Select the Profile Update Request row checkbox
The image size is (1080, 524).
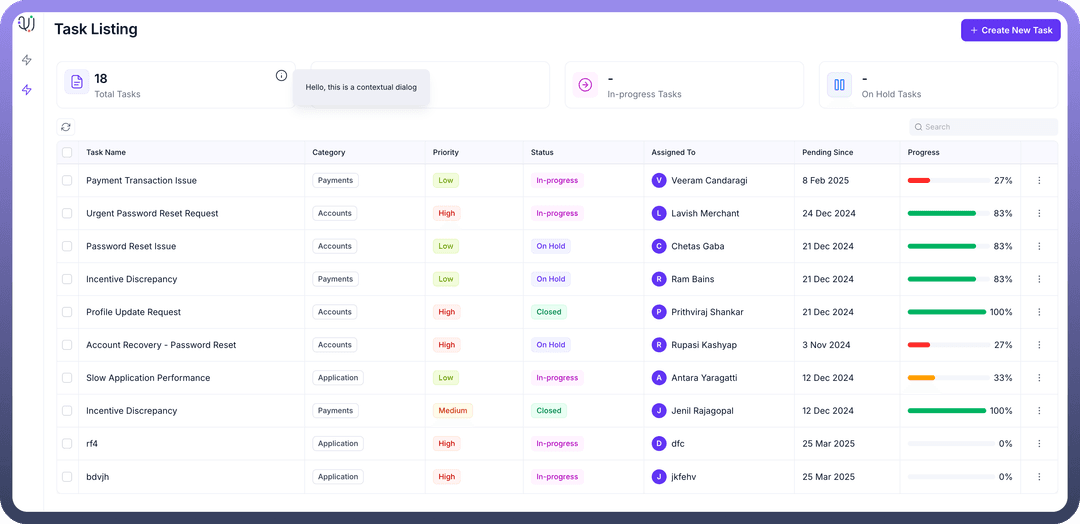67,312
